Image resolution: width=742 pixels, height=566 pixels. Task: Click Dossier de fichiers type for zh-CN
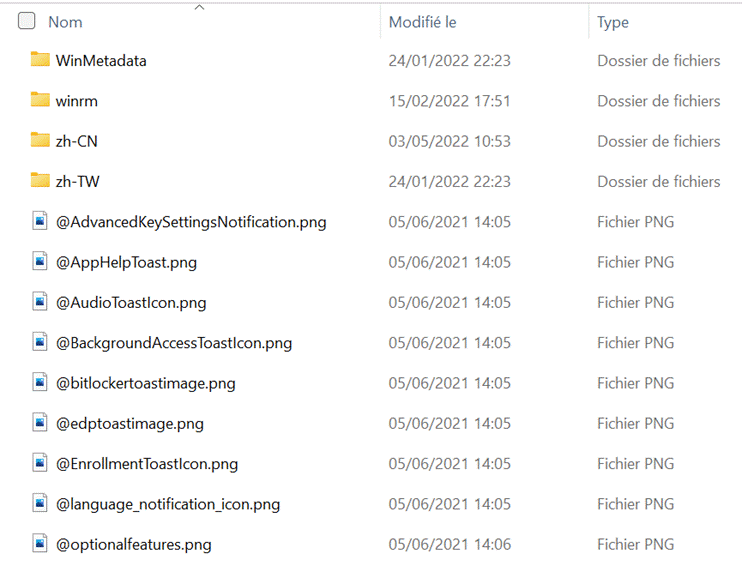point(659,141)
